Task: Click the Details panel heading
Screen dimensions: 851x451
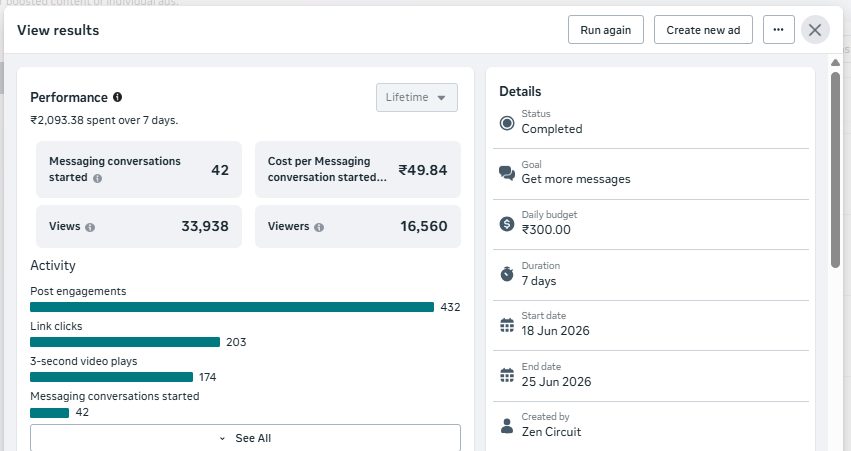Action: click(520, 92)
